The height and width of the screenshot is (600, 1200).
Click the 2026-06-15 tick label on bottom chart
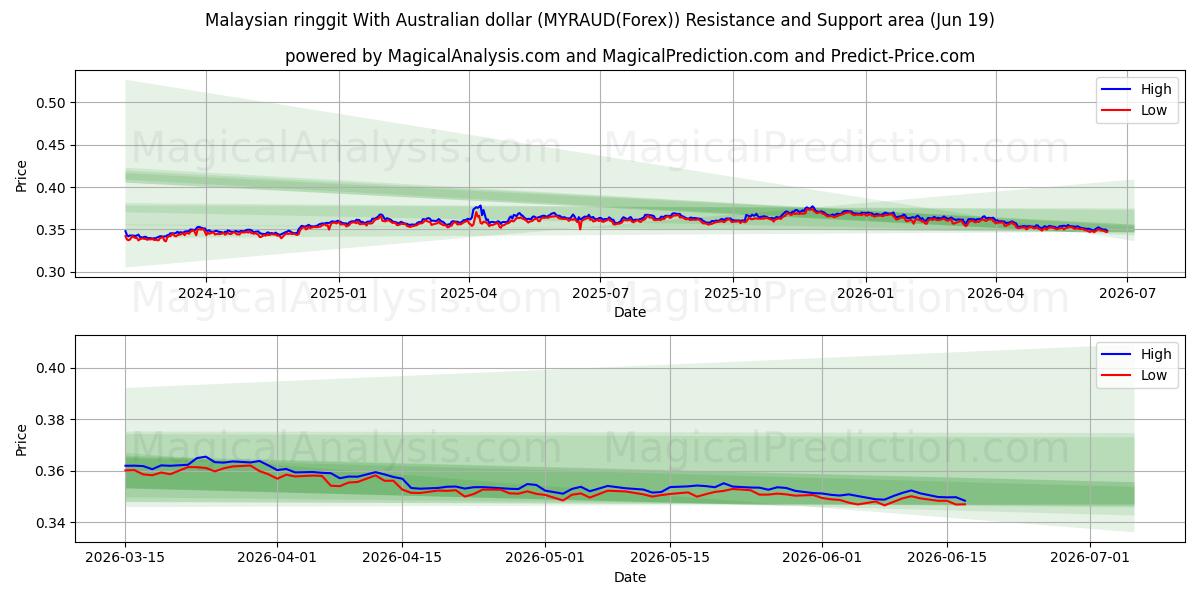[x=948, y=558]
